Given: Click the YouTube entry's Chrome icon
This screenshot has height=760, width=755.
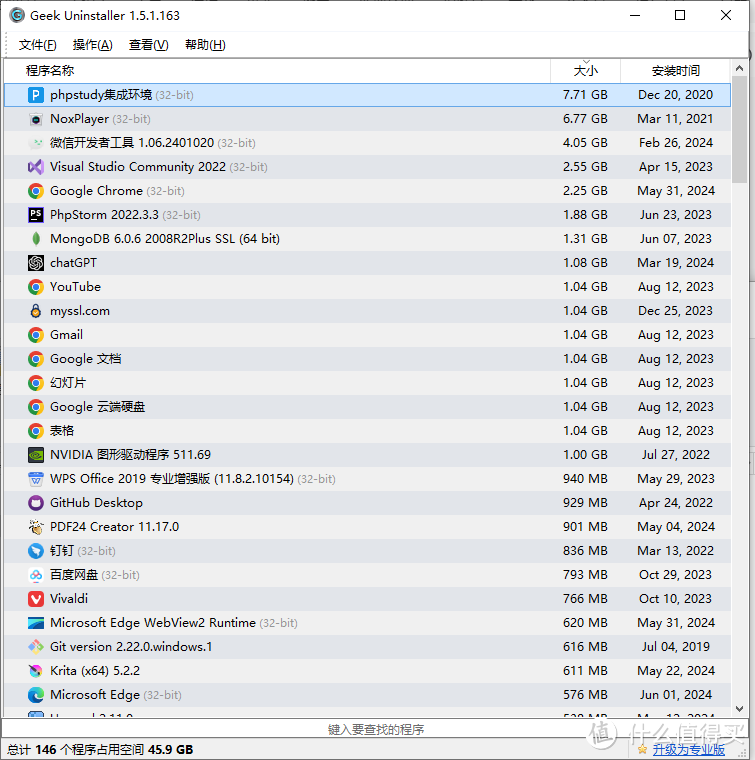Looking at the screenshot, I should point(35,287).
